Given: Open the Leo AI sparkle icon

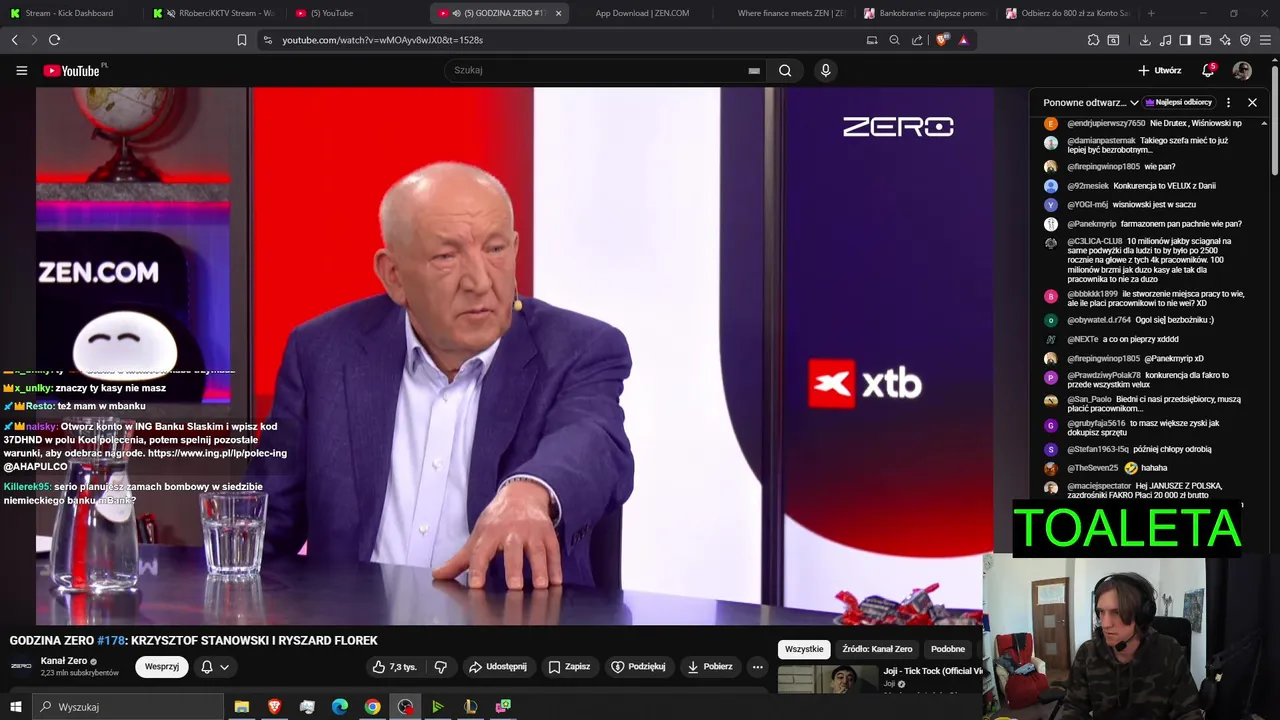Looking at the screenshot, I should 1225,40.
